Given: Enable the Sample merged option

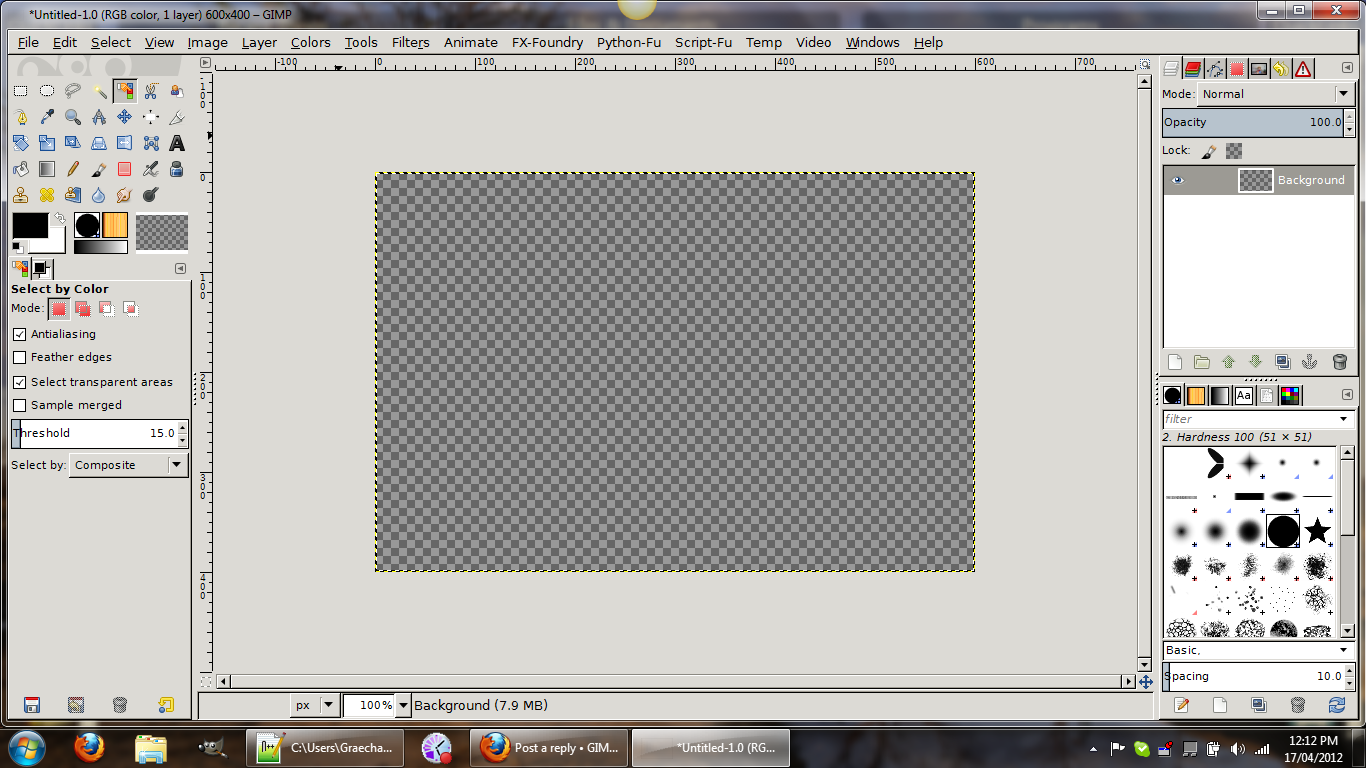Looking at the screenshot, I should tap(19, 405).
